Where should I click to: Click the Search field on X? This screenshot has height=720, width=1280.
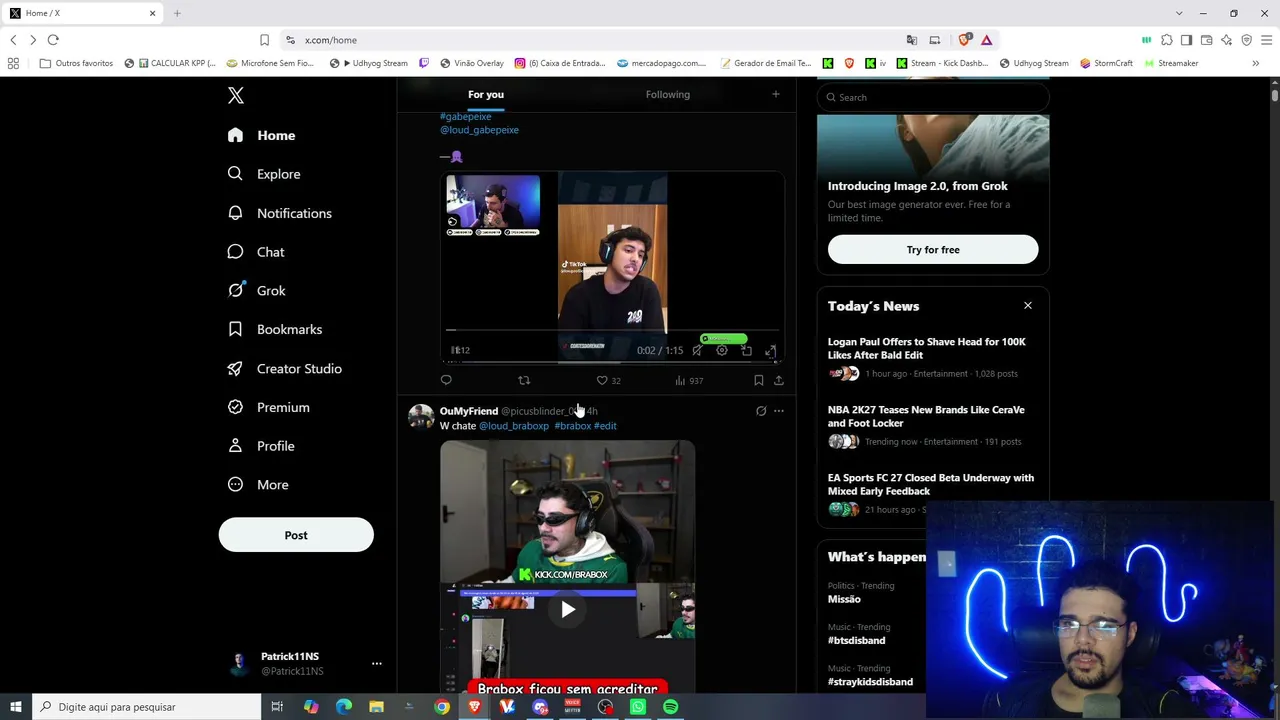click(933, 97)
